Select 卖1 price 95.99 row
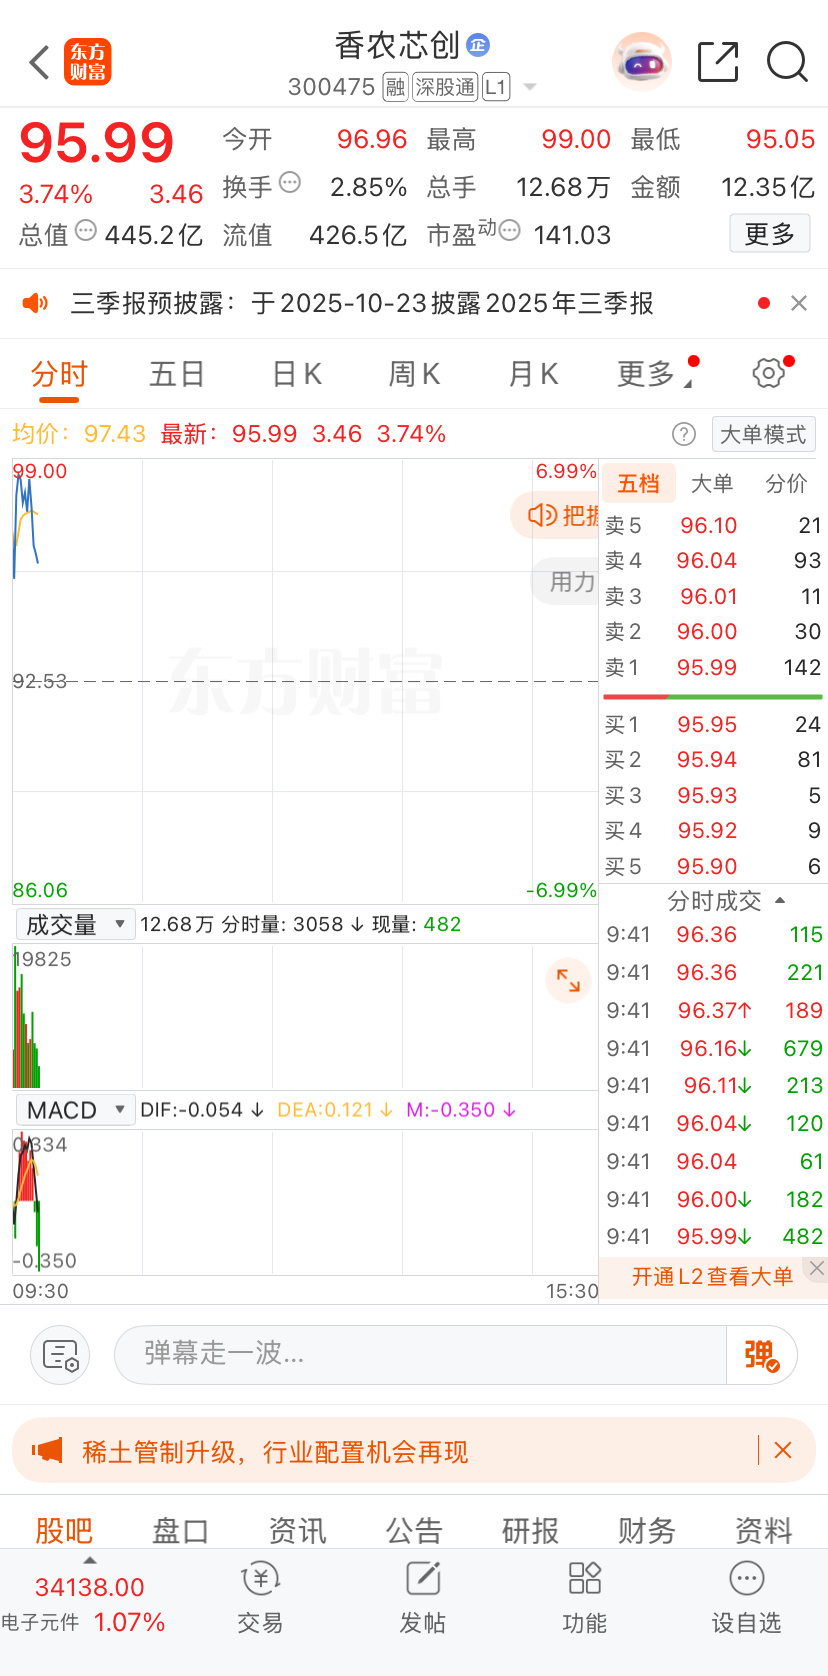828x1676 pixels. point(713,667)
